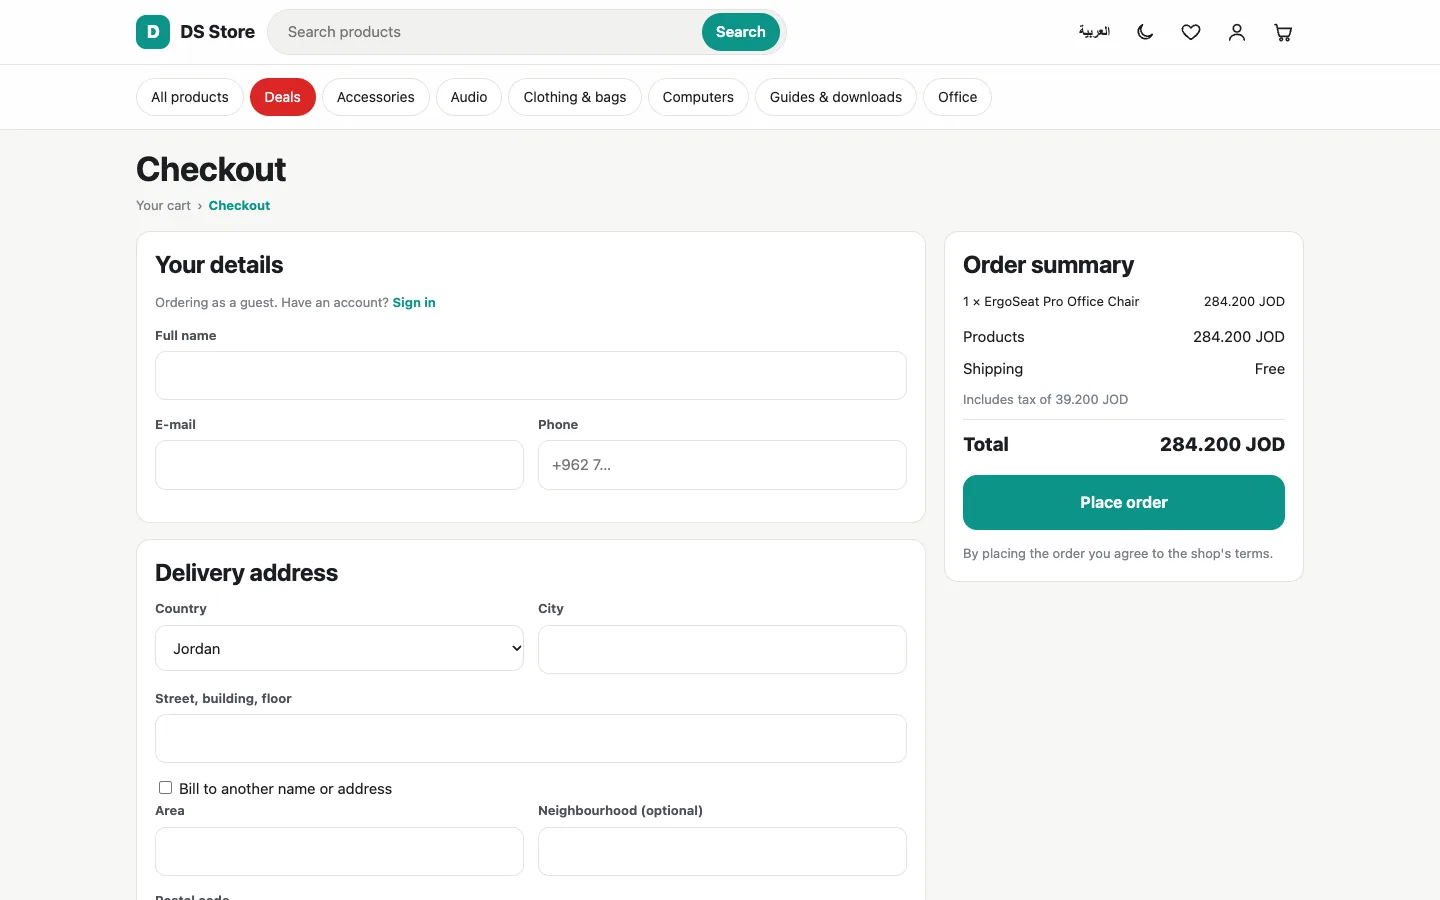The image size is (1440, 900).
Task: Click the Shipping Free value
Action: pyautogui.click(x=1269, y=369)
